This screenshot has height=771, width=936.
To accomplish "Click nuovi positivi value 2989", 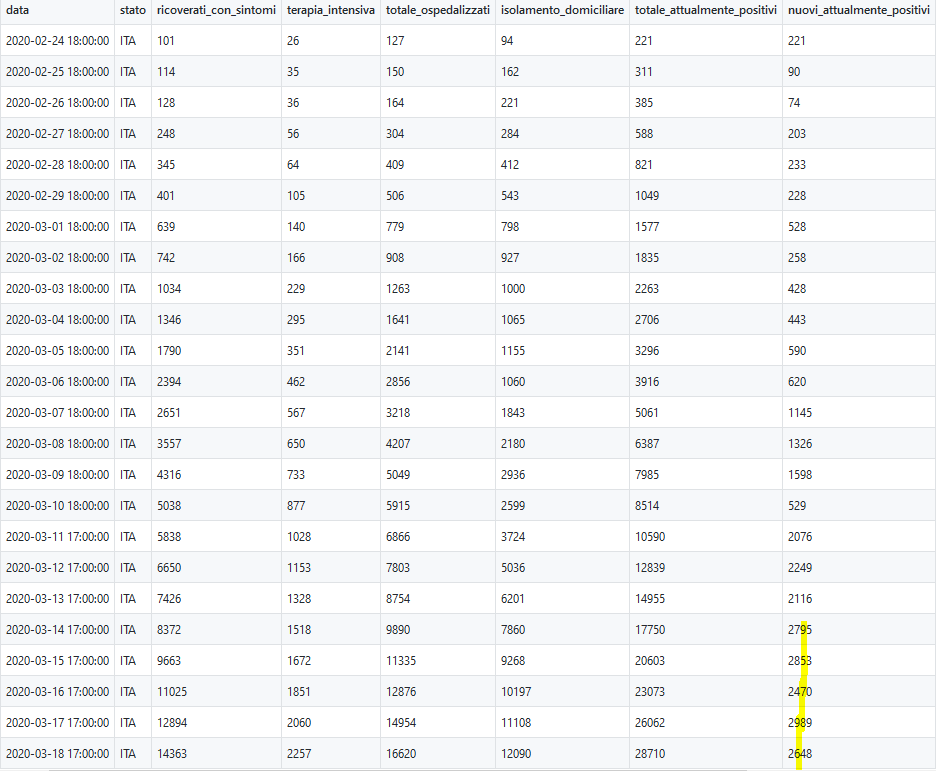I will (x=800, y=723).
